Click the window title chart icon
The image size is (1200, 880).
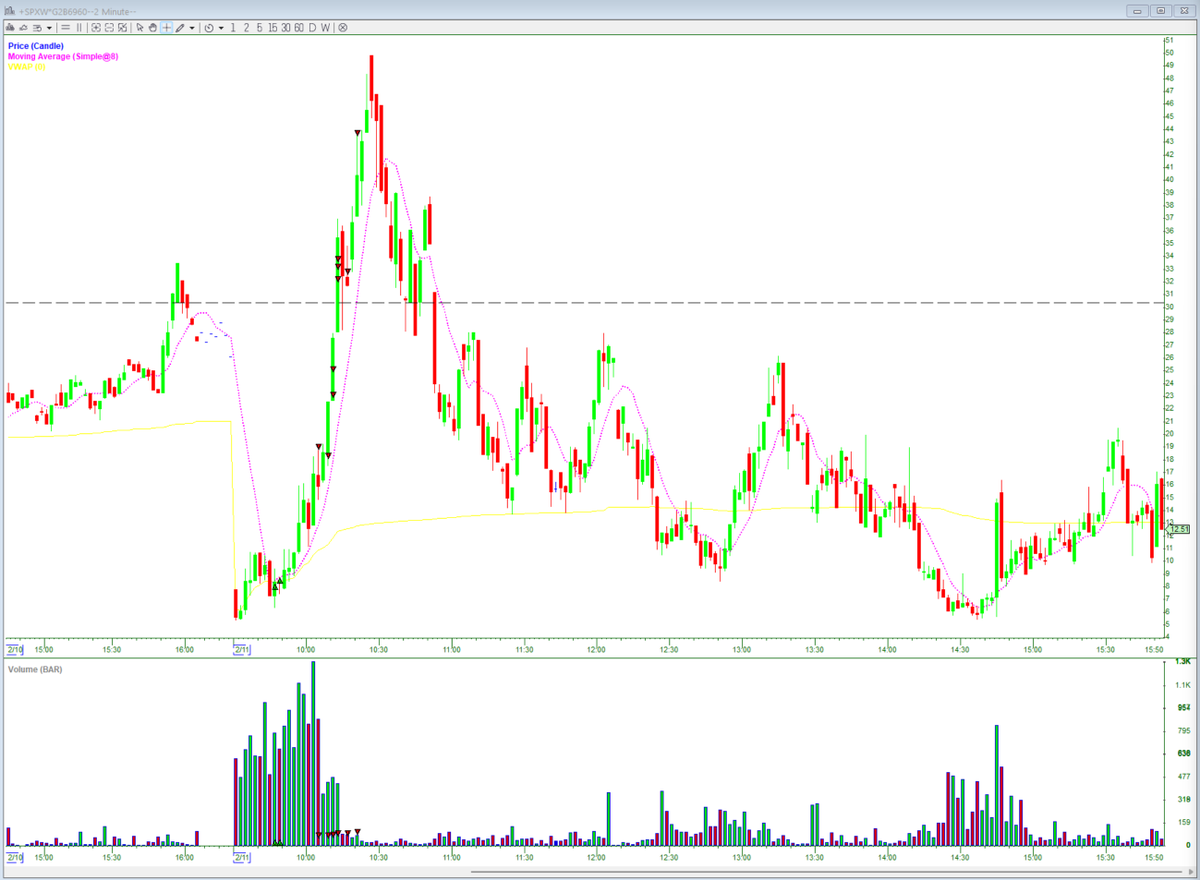9,10
